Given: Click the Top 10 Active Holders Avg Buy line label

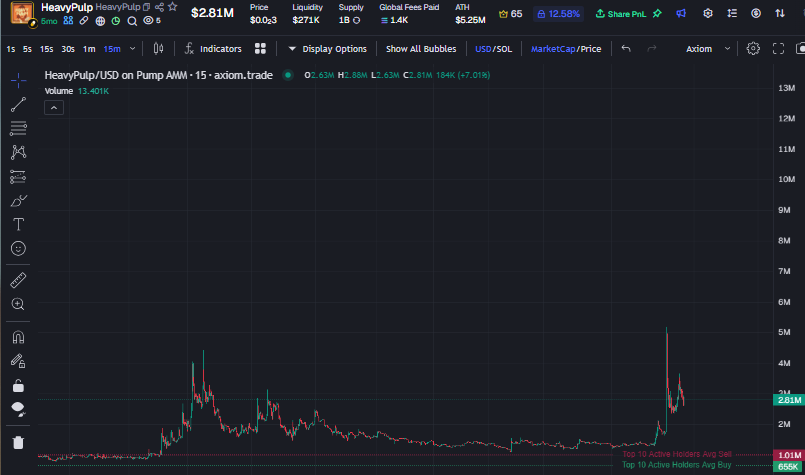Looking at the screenshot, I should [x=677, y=465].
